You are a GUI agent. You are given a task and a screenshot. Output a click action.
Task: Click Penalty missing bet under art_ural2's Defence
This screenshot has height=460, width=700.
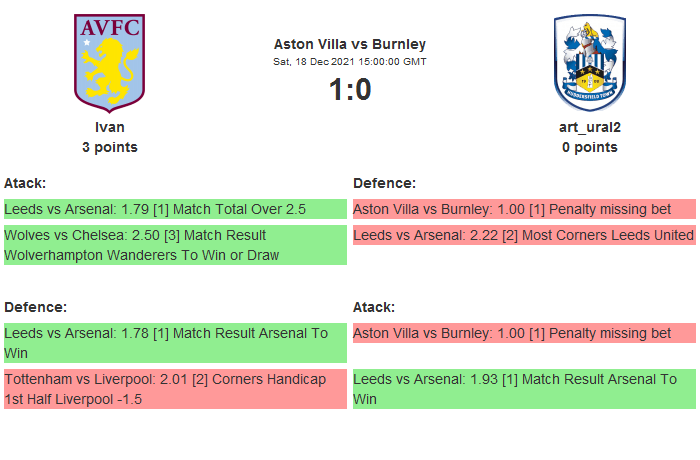(524, 209)
